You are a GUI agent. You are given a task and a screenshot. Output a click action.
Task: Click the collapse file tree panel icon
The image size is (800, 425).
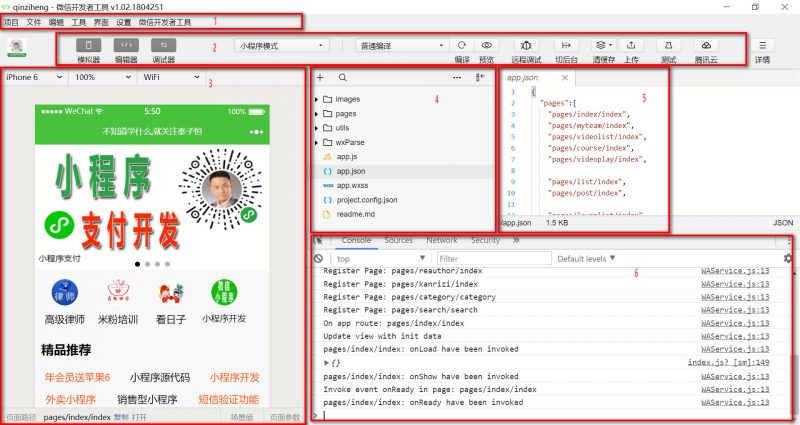pyautogui.click(x=480, y=78)
